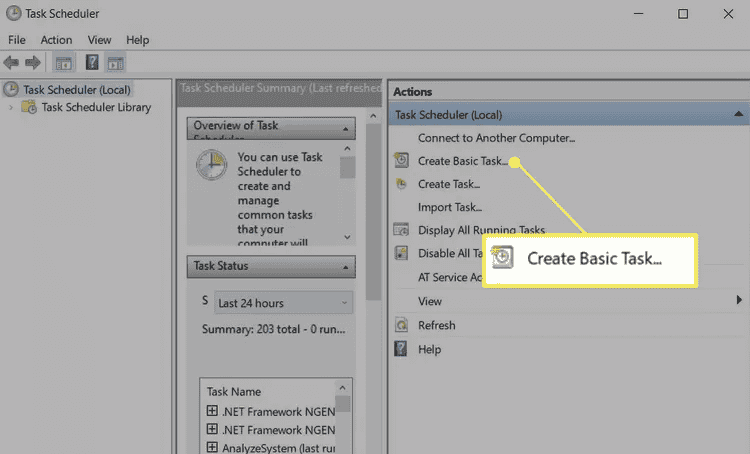Click the Create Basic Task icon in Actions list
Viewport: 750px width, 454px height.
click(401, 160)
